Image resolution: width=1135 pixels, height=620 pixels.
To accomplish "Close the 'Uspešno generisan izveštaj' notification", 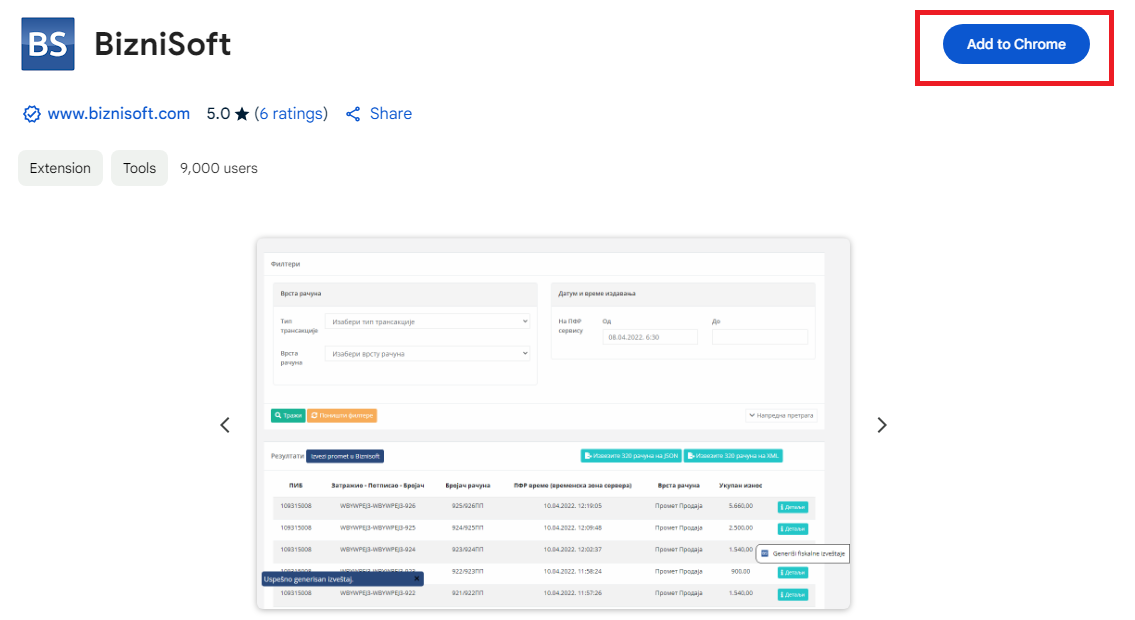I will click(417, 578).
